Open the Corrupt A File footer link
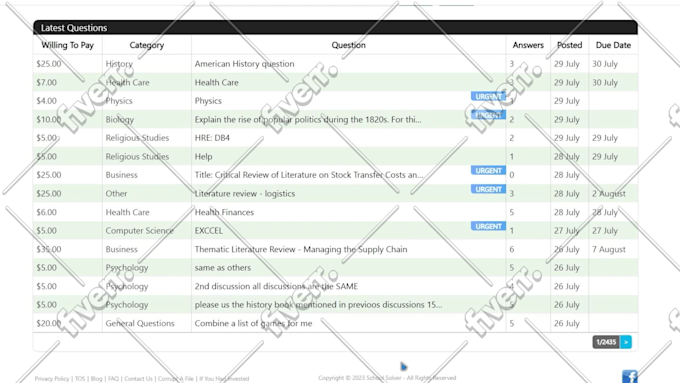Viewport: 680px width, 383px height. 176,379
